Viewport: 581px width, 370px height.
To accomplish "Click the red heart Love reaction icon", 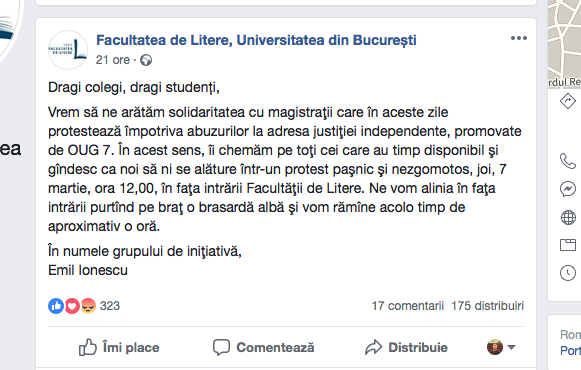I will click(x=72, y=306).
